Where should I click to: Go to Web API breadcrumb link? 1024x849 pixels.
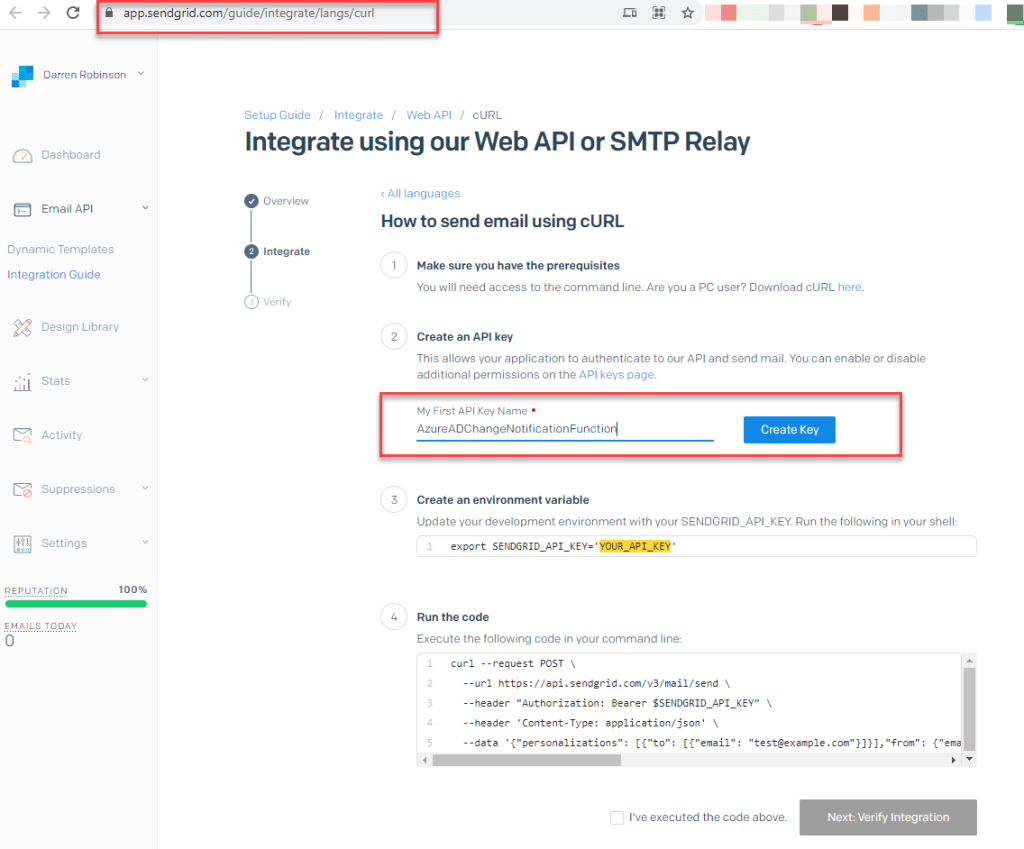click(x=429, y=115)
